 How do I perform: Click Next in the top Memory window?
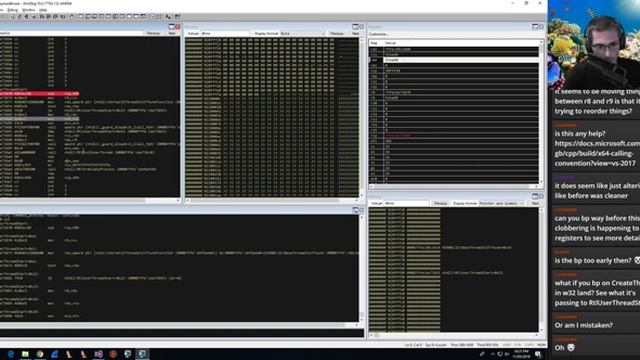356,33
